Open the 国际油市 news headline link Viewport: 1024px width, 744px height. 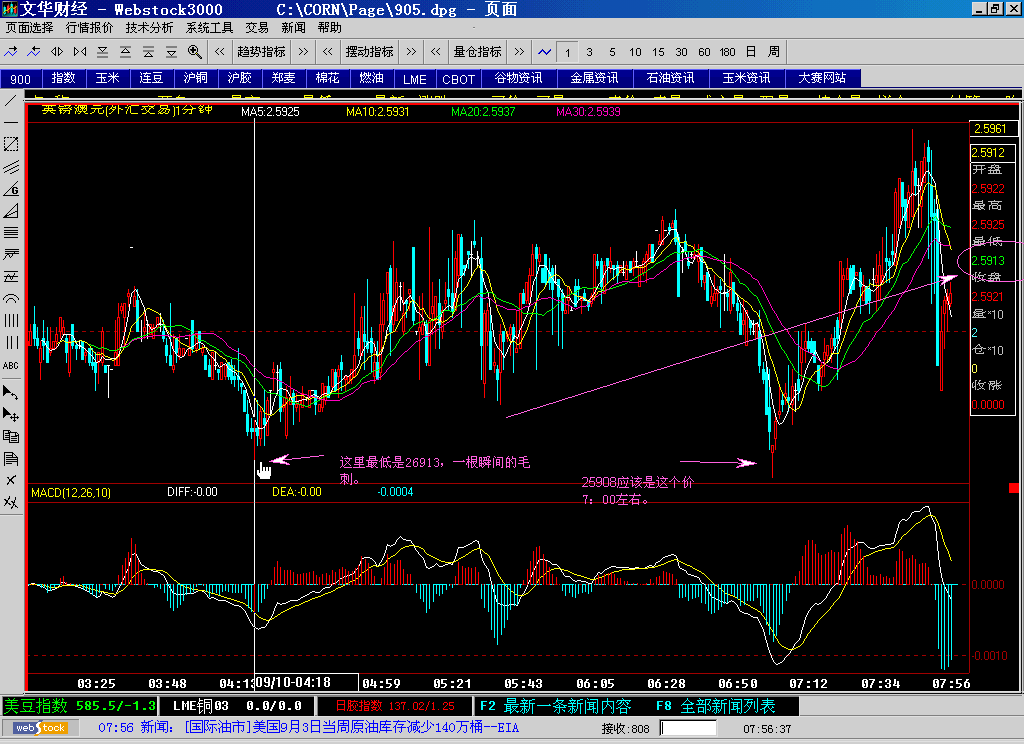click(351, 728)
